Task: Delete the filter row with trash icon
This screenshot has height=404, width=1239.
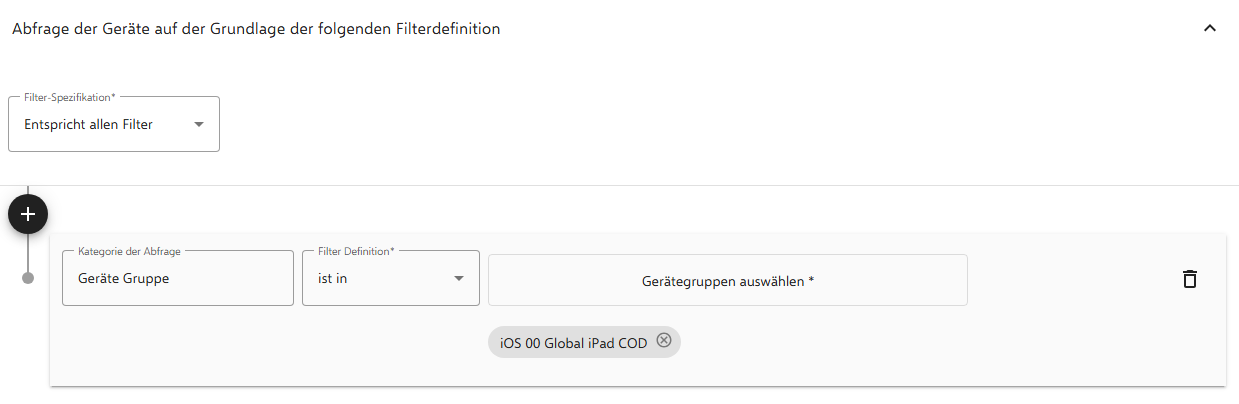Action: [1189, 279]
